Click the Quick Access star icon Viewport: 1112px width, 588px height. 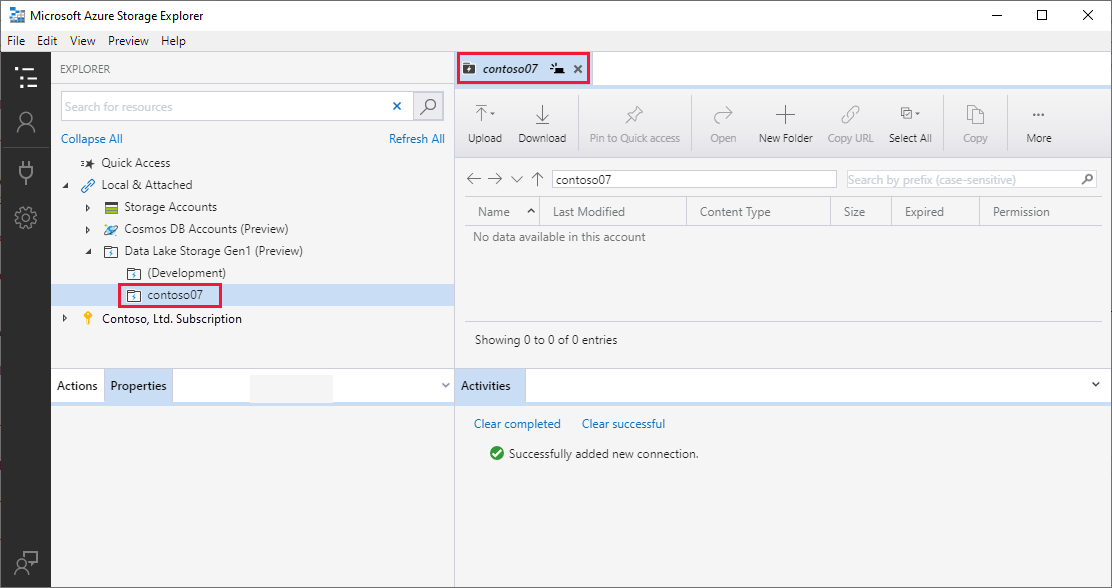point(87,163)
